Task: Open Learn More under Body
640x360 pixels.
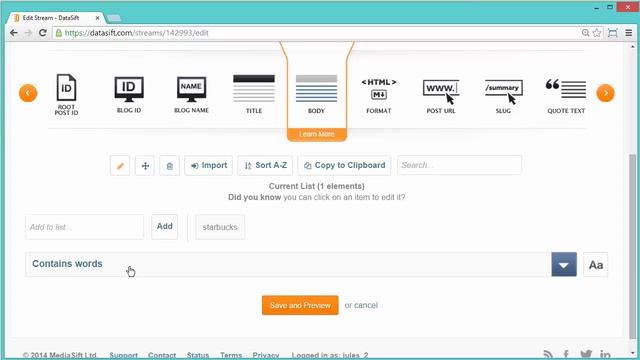Action: pos(317,134)
